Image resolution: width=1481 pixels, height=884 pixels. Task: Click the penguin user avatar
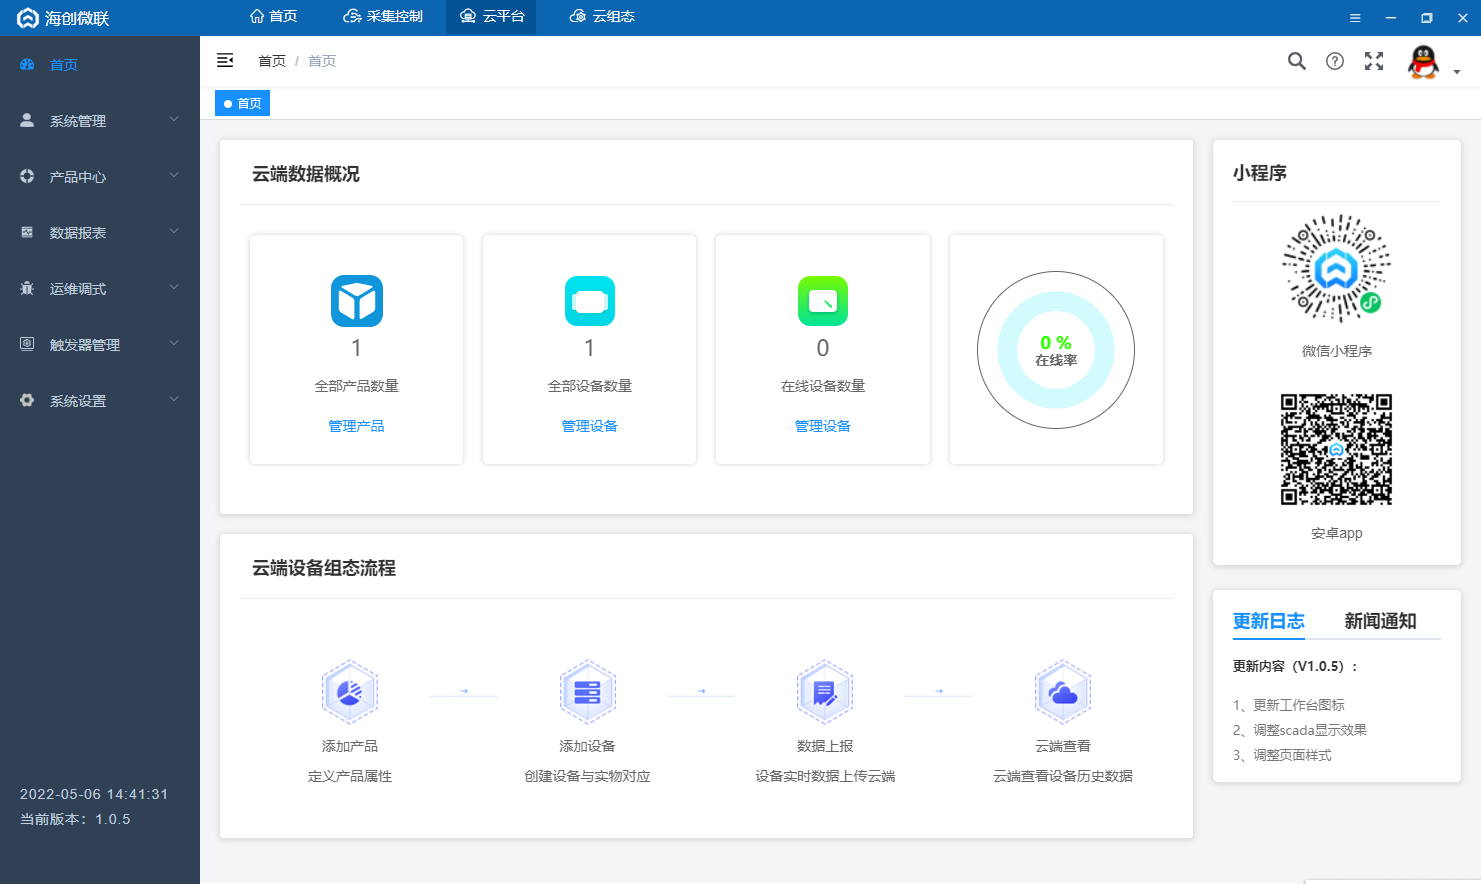pos(1423,62)
